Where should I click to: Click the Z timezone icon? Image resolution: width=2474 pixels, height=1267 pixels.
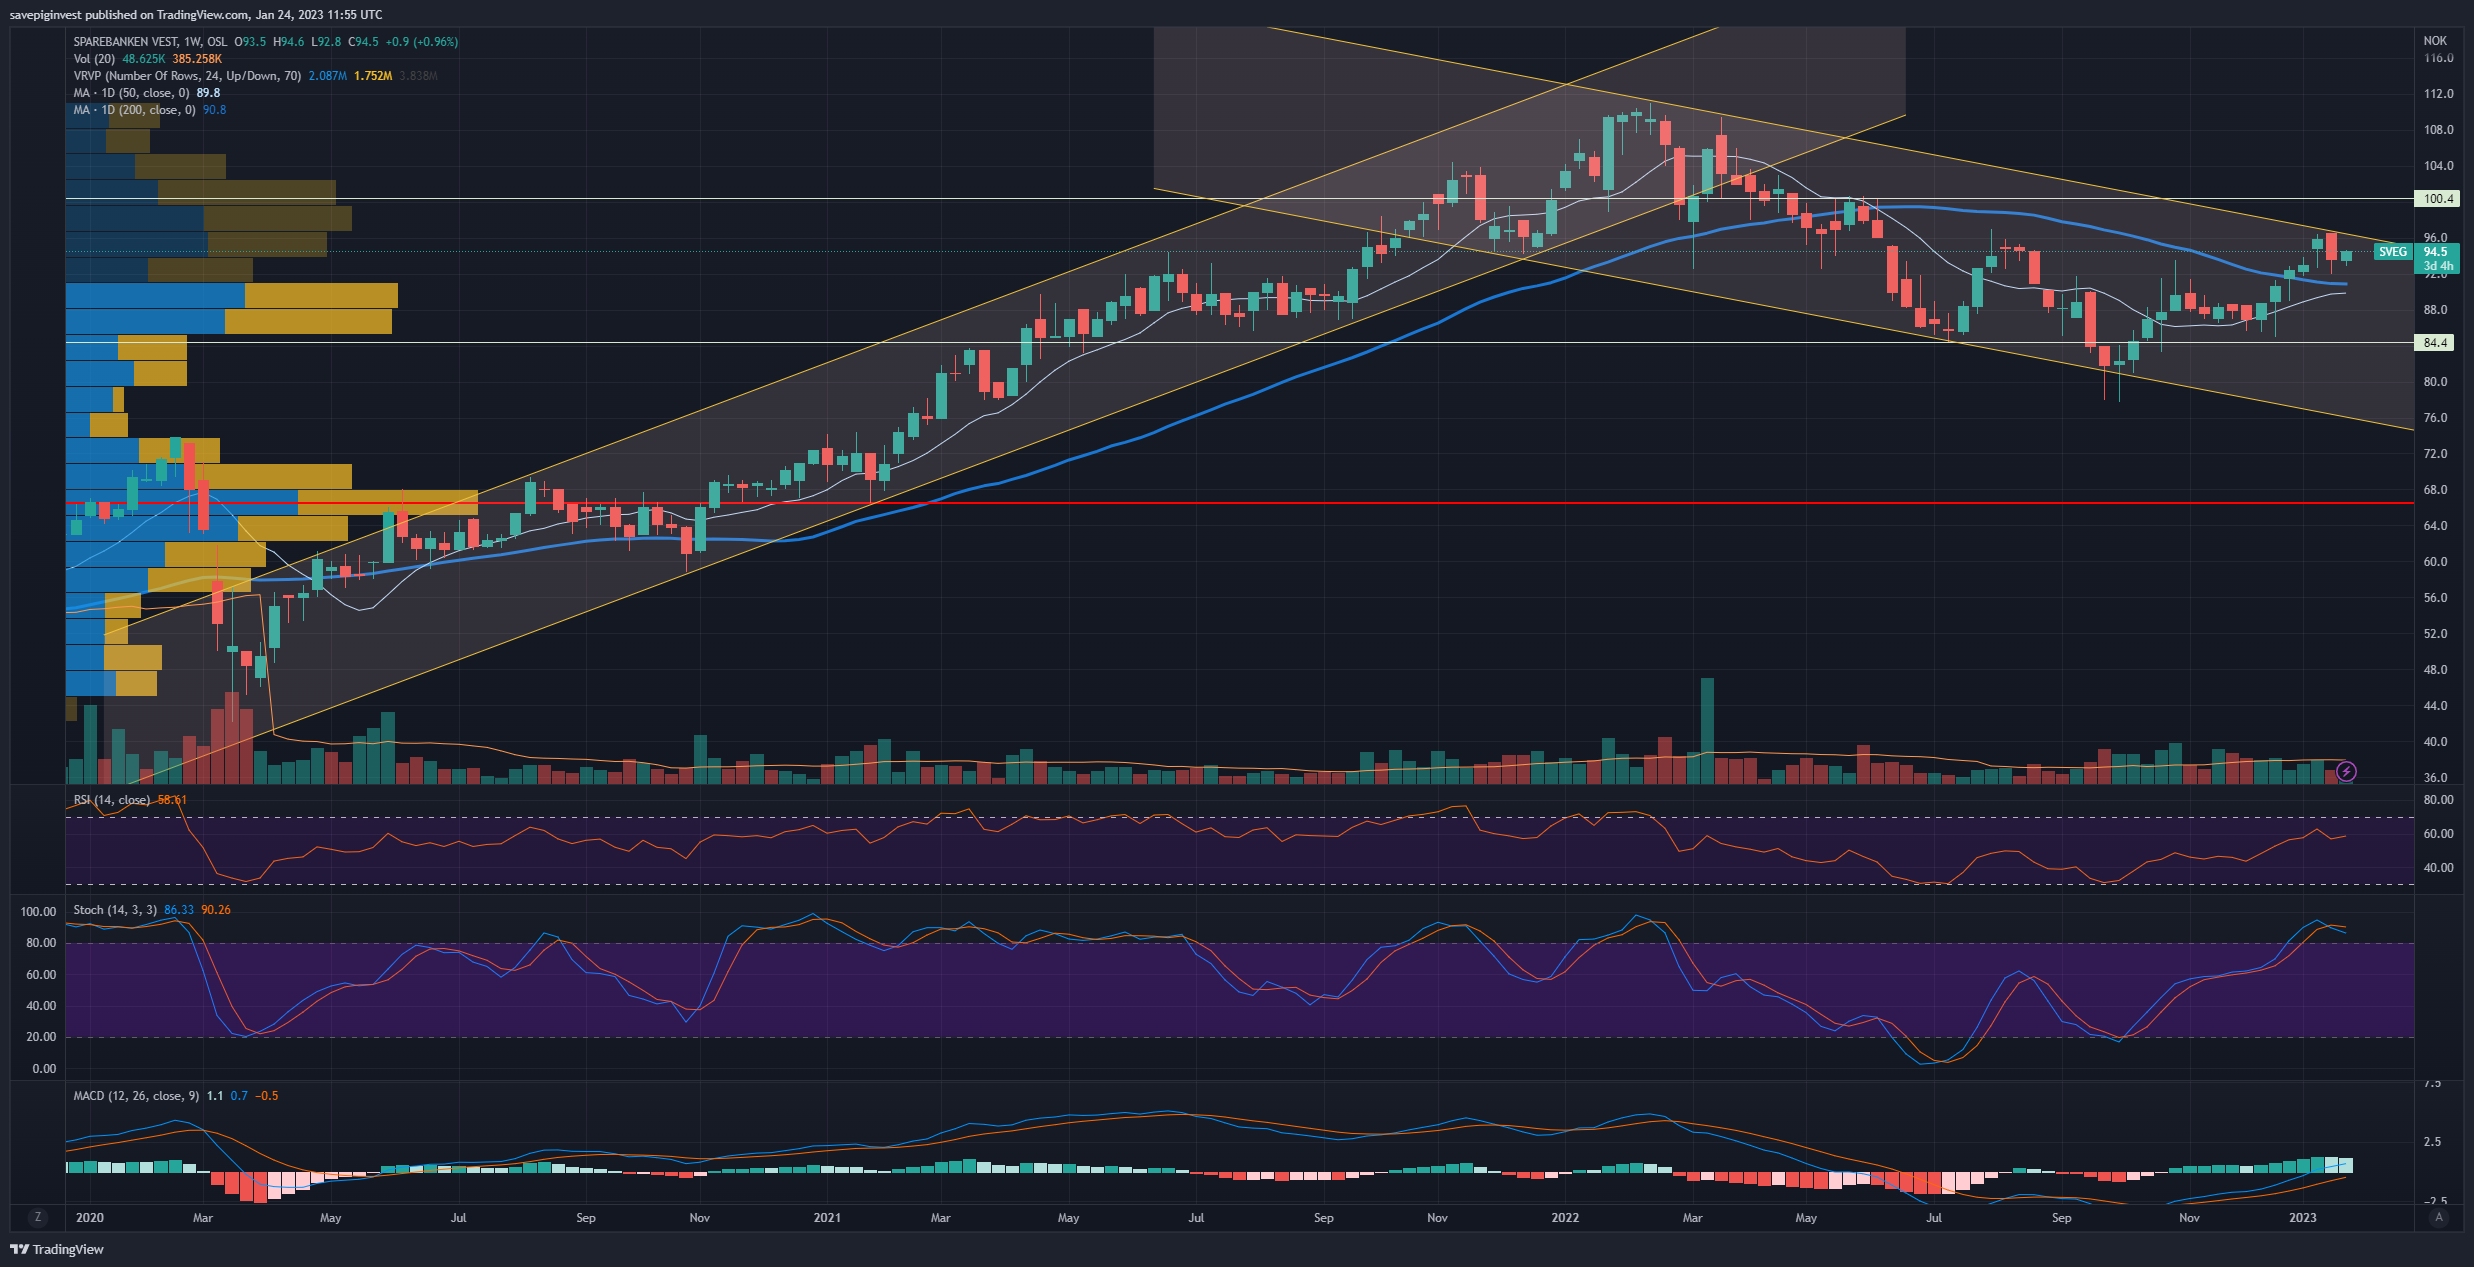(x=38, y=1217)
